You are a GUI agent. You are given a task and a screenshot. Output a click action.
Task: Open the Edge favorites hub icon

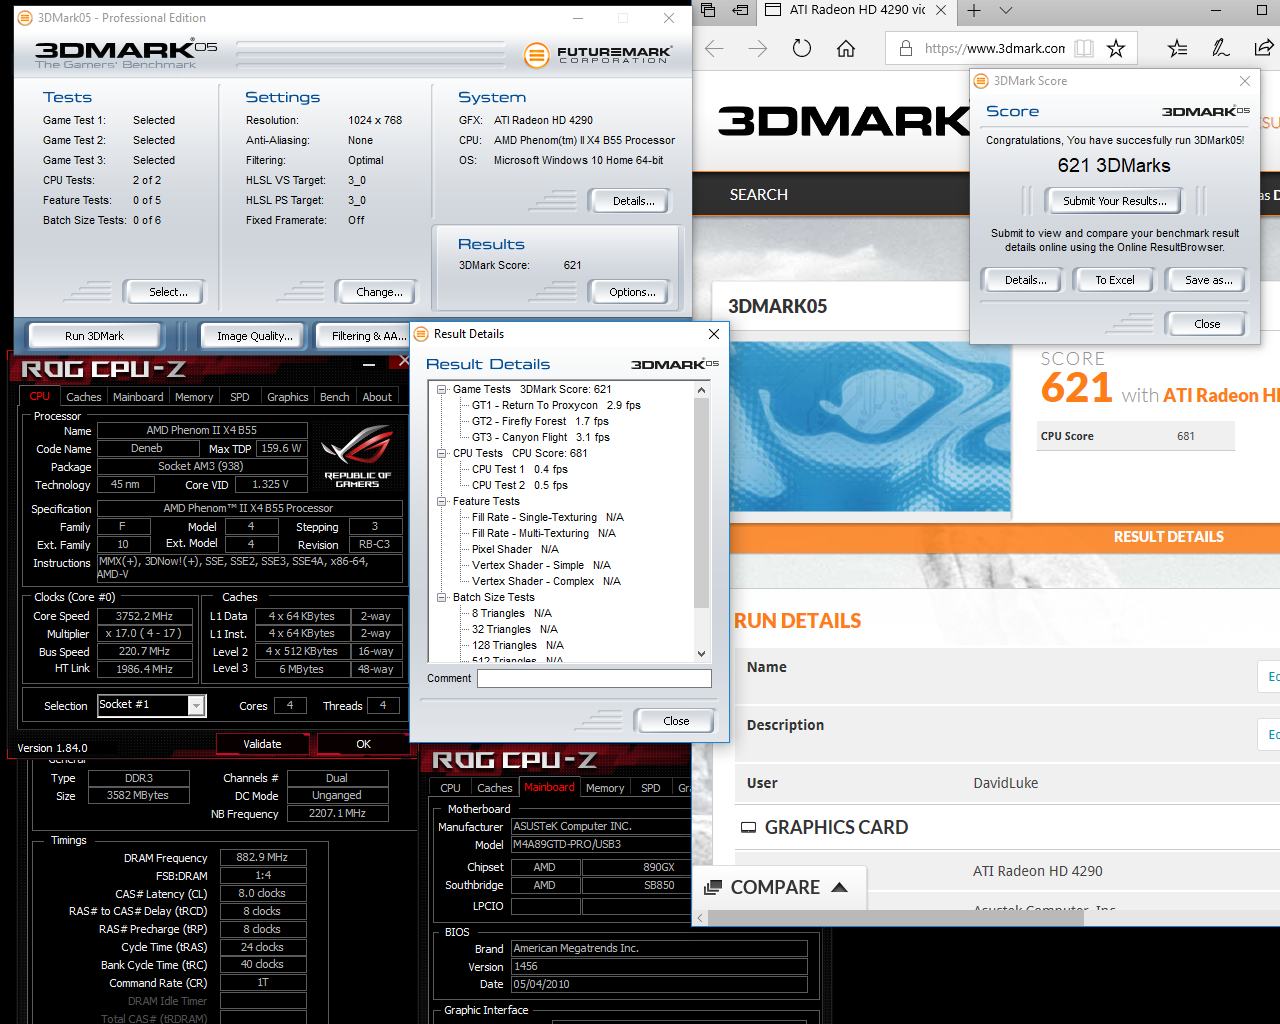(1178, 48)
